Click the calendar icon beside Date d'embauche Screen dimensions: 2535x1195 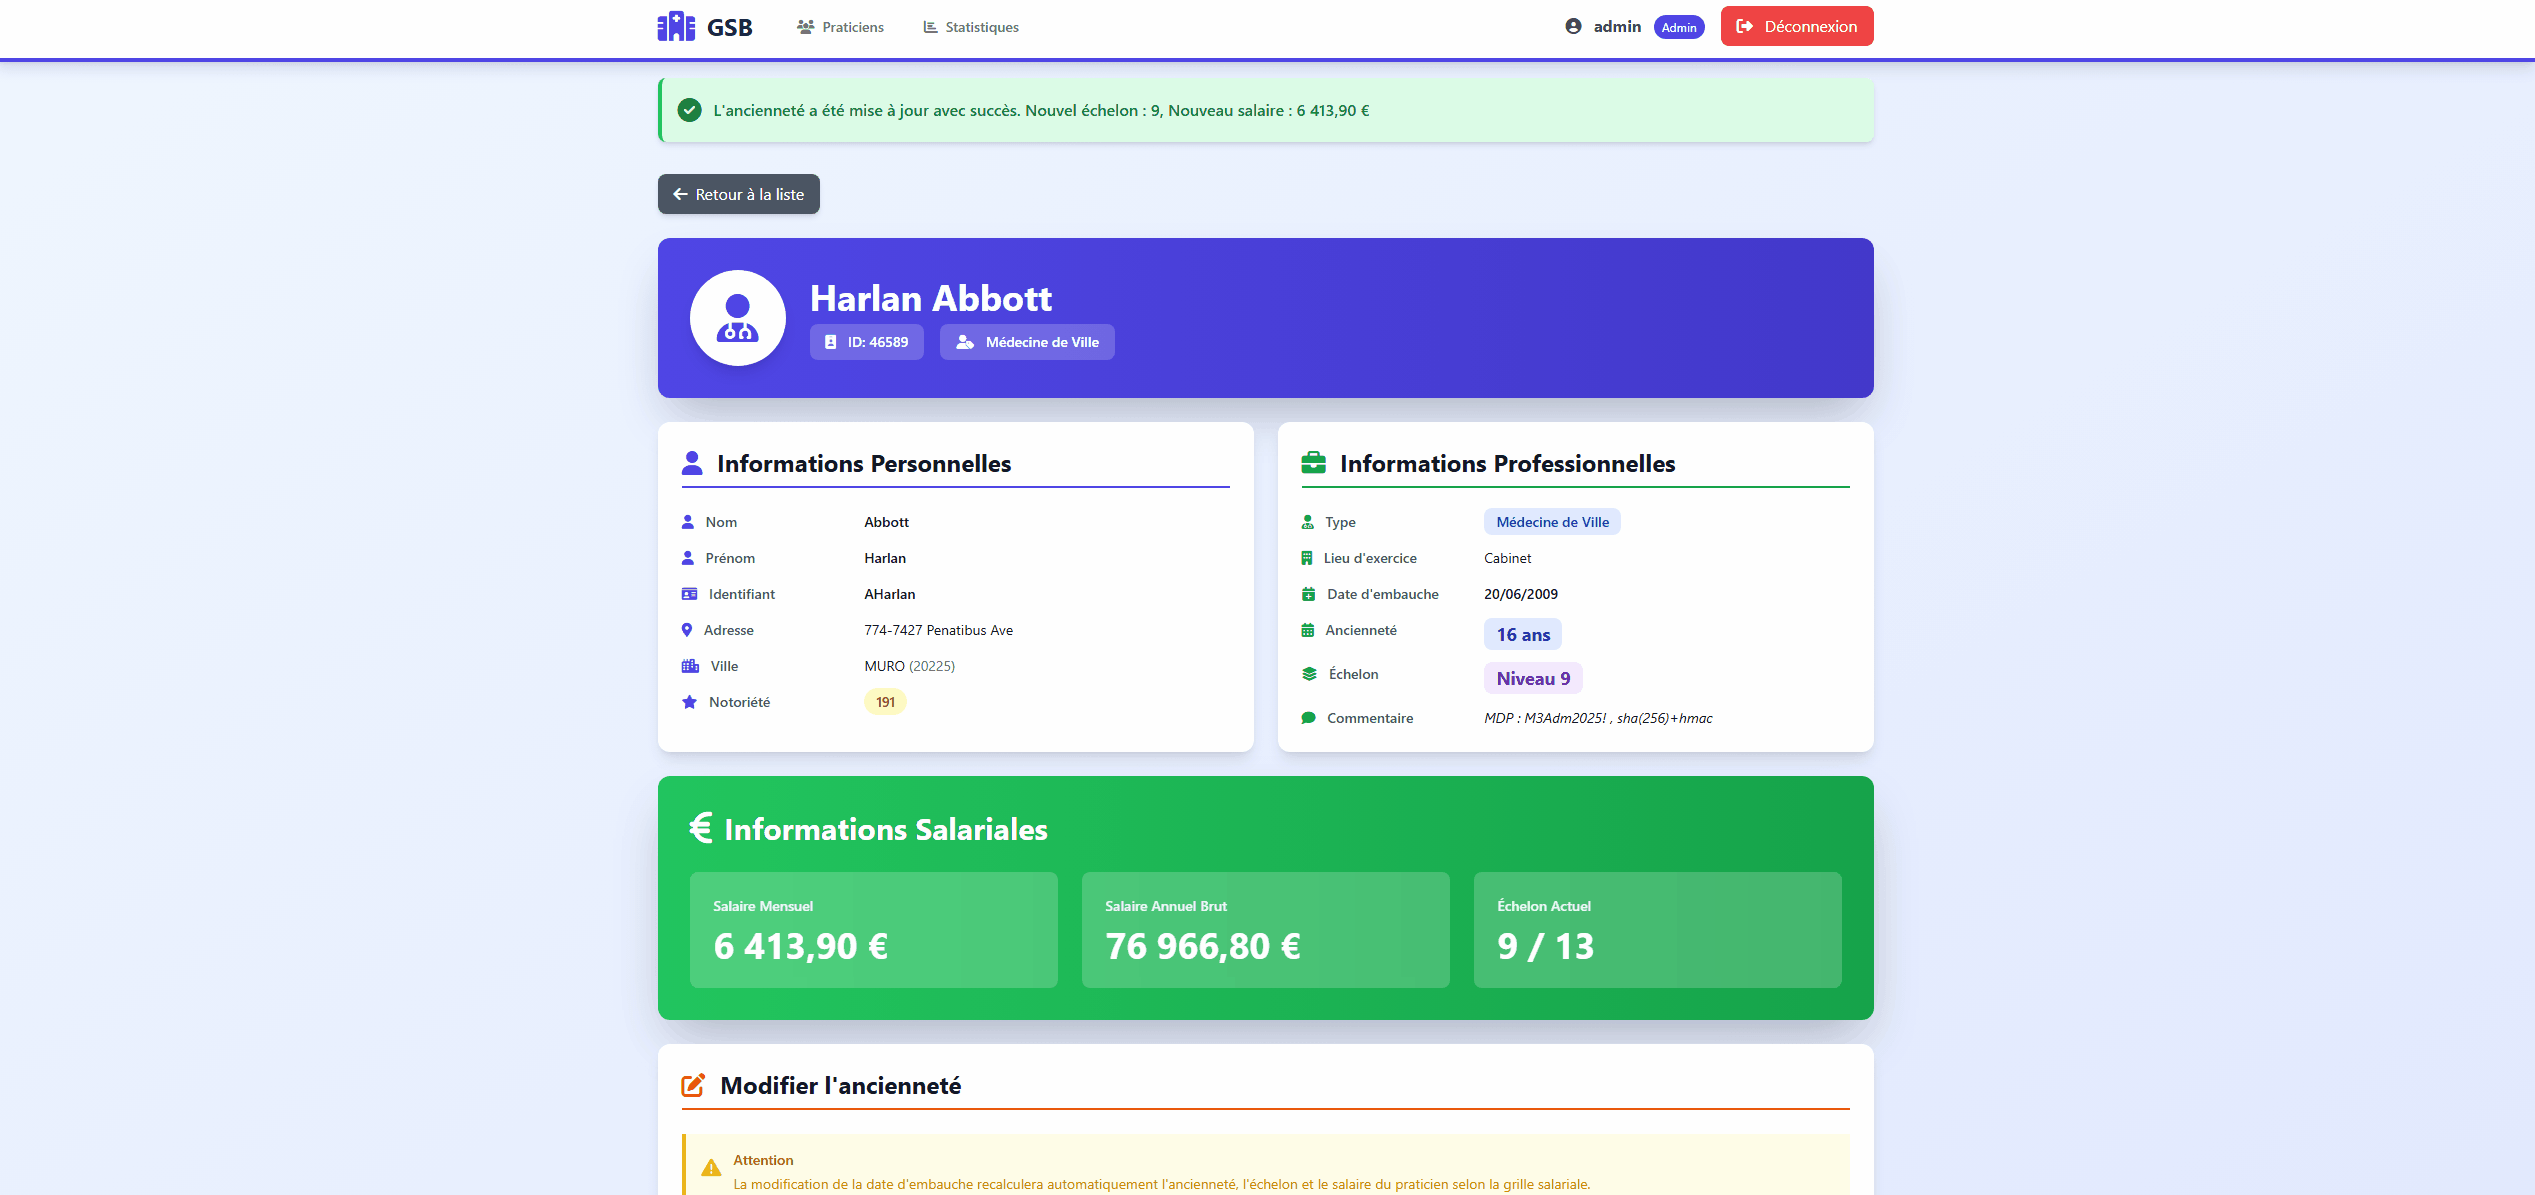click(x=1308, y=593)
